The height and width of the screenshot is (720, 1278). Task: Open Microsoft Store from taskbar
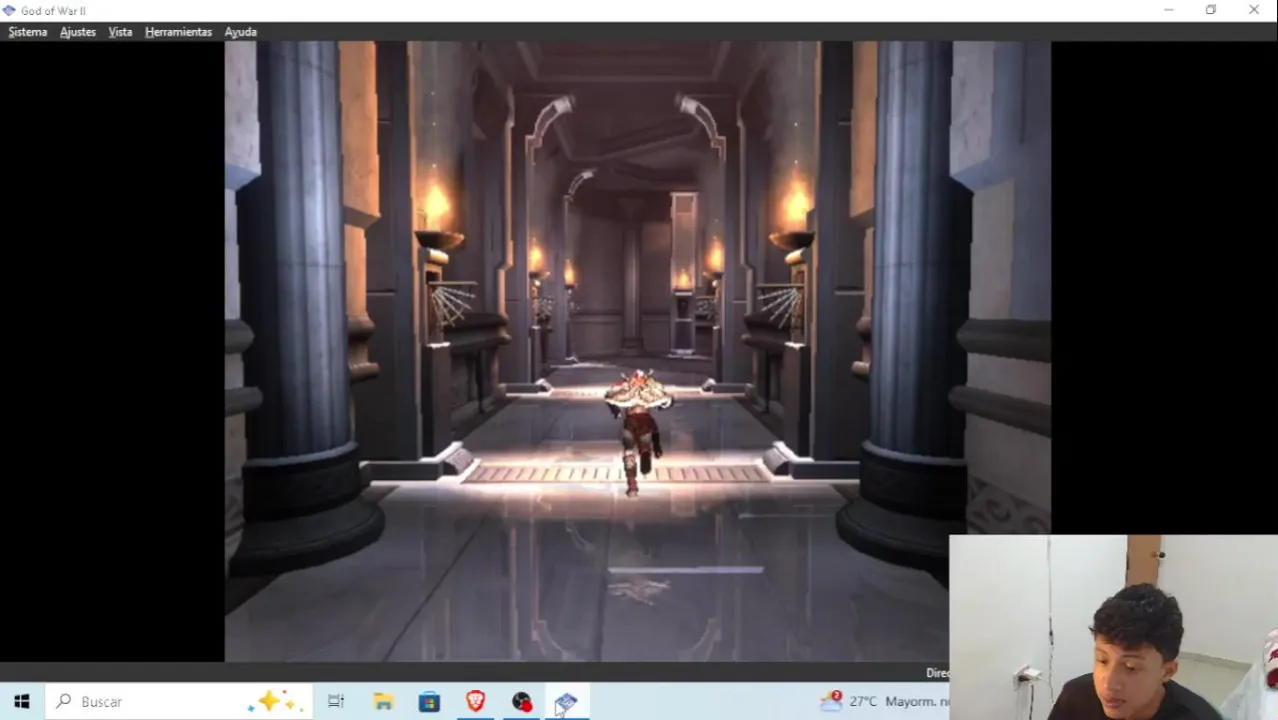(x=429, y=702)
